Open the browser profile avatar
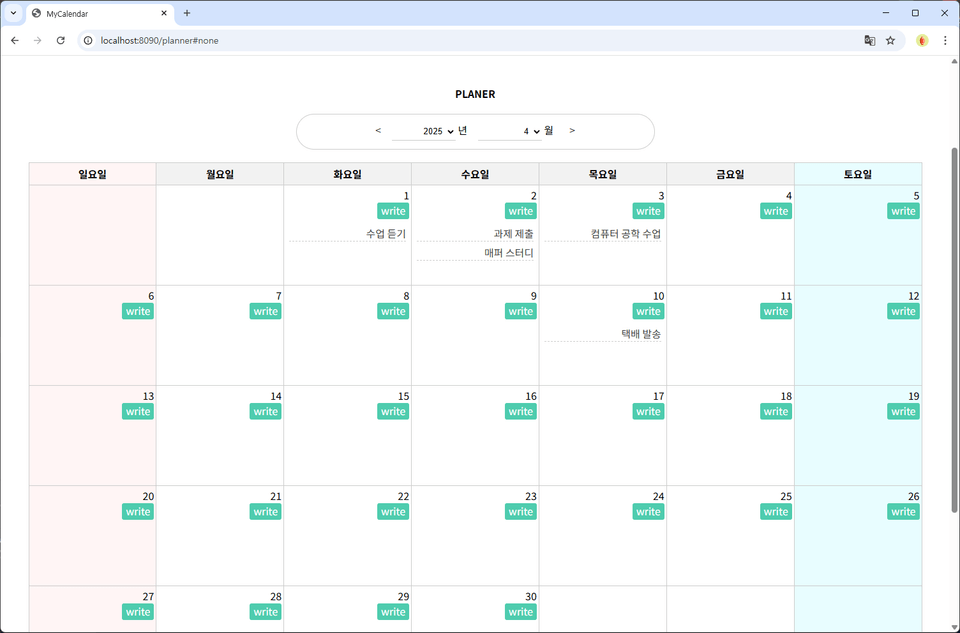Screen dimensions: 960x633 (922, 40)
